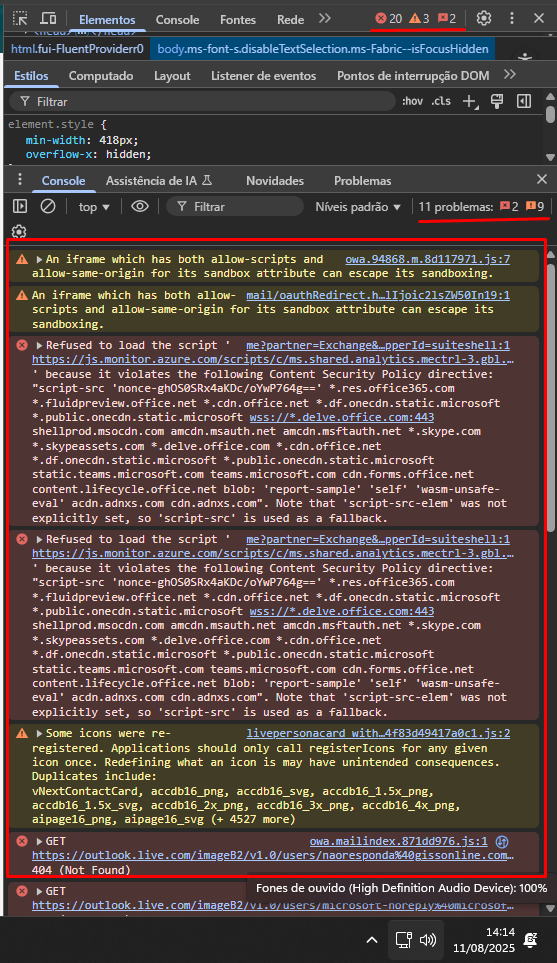557x963 pixels.
Task: Click the overflow-x value hidden
Action: coord(126,154)
